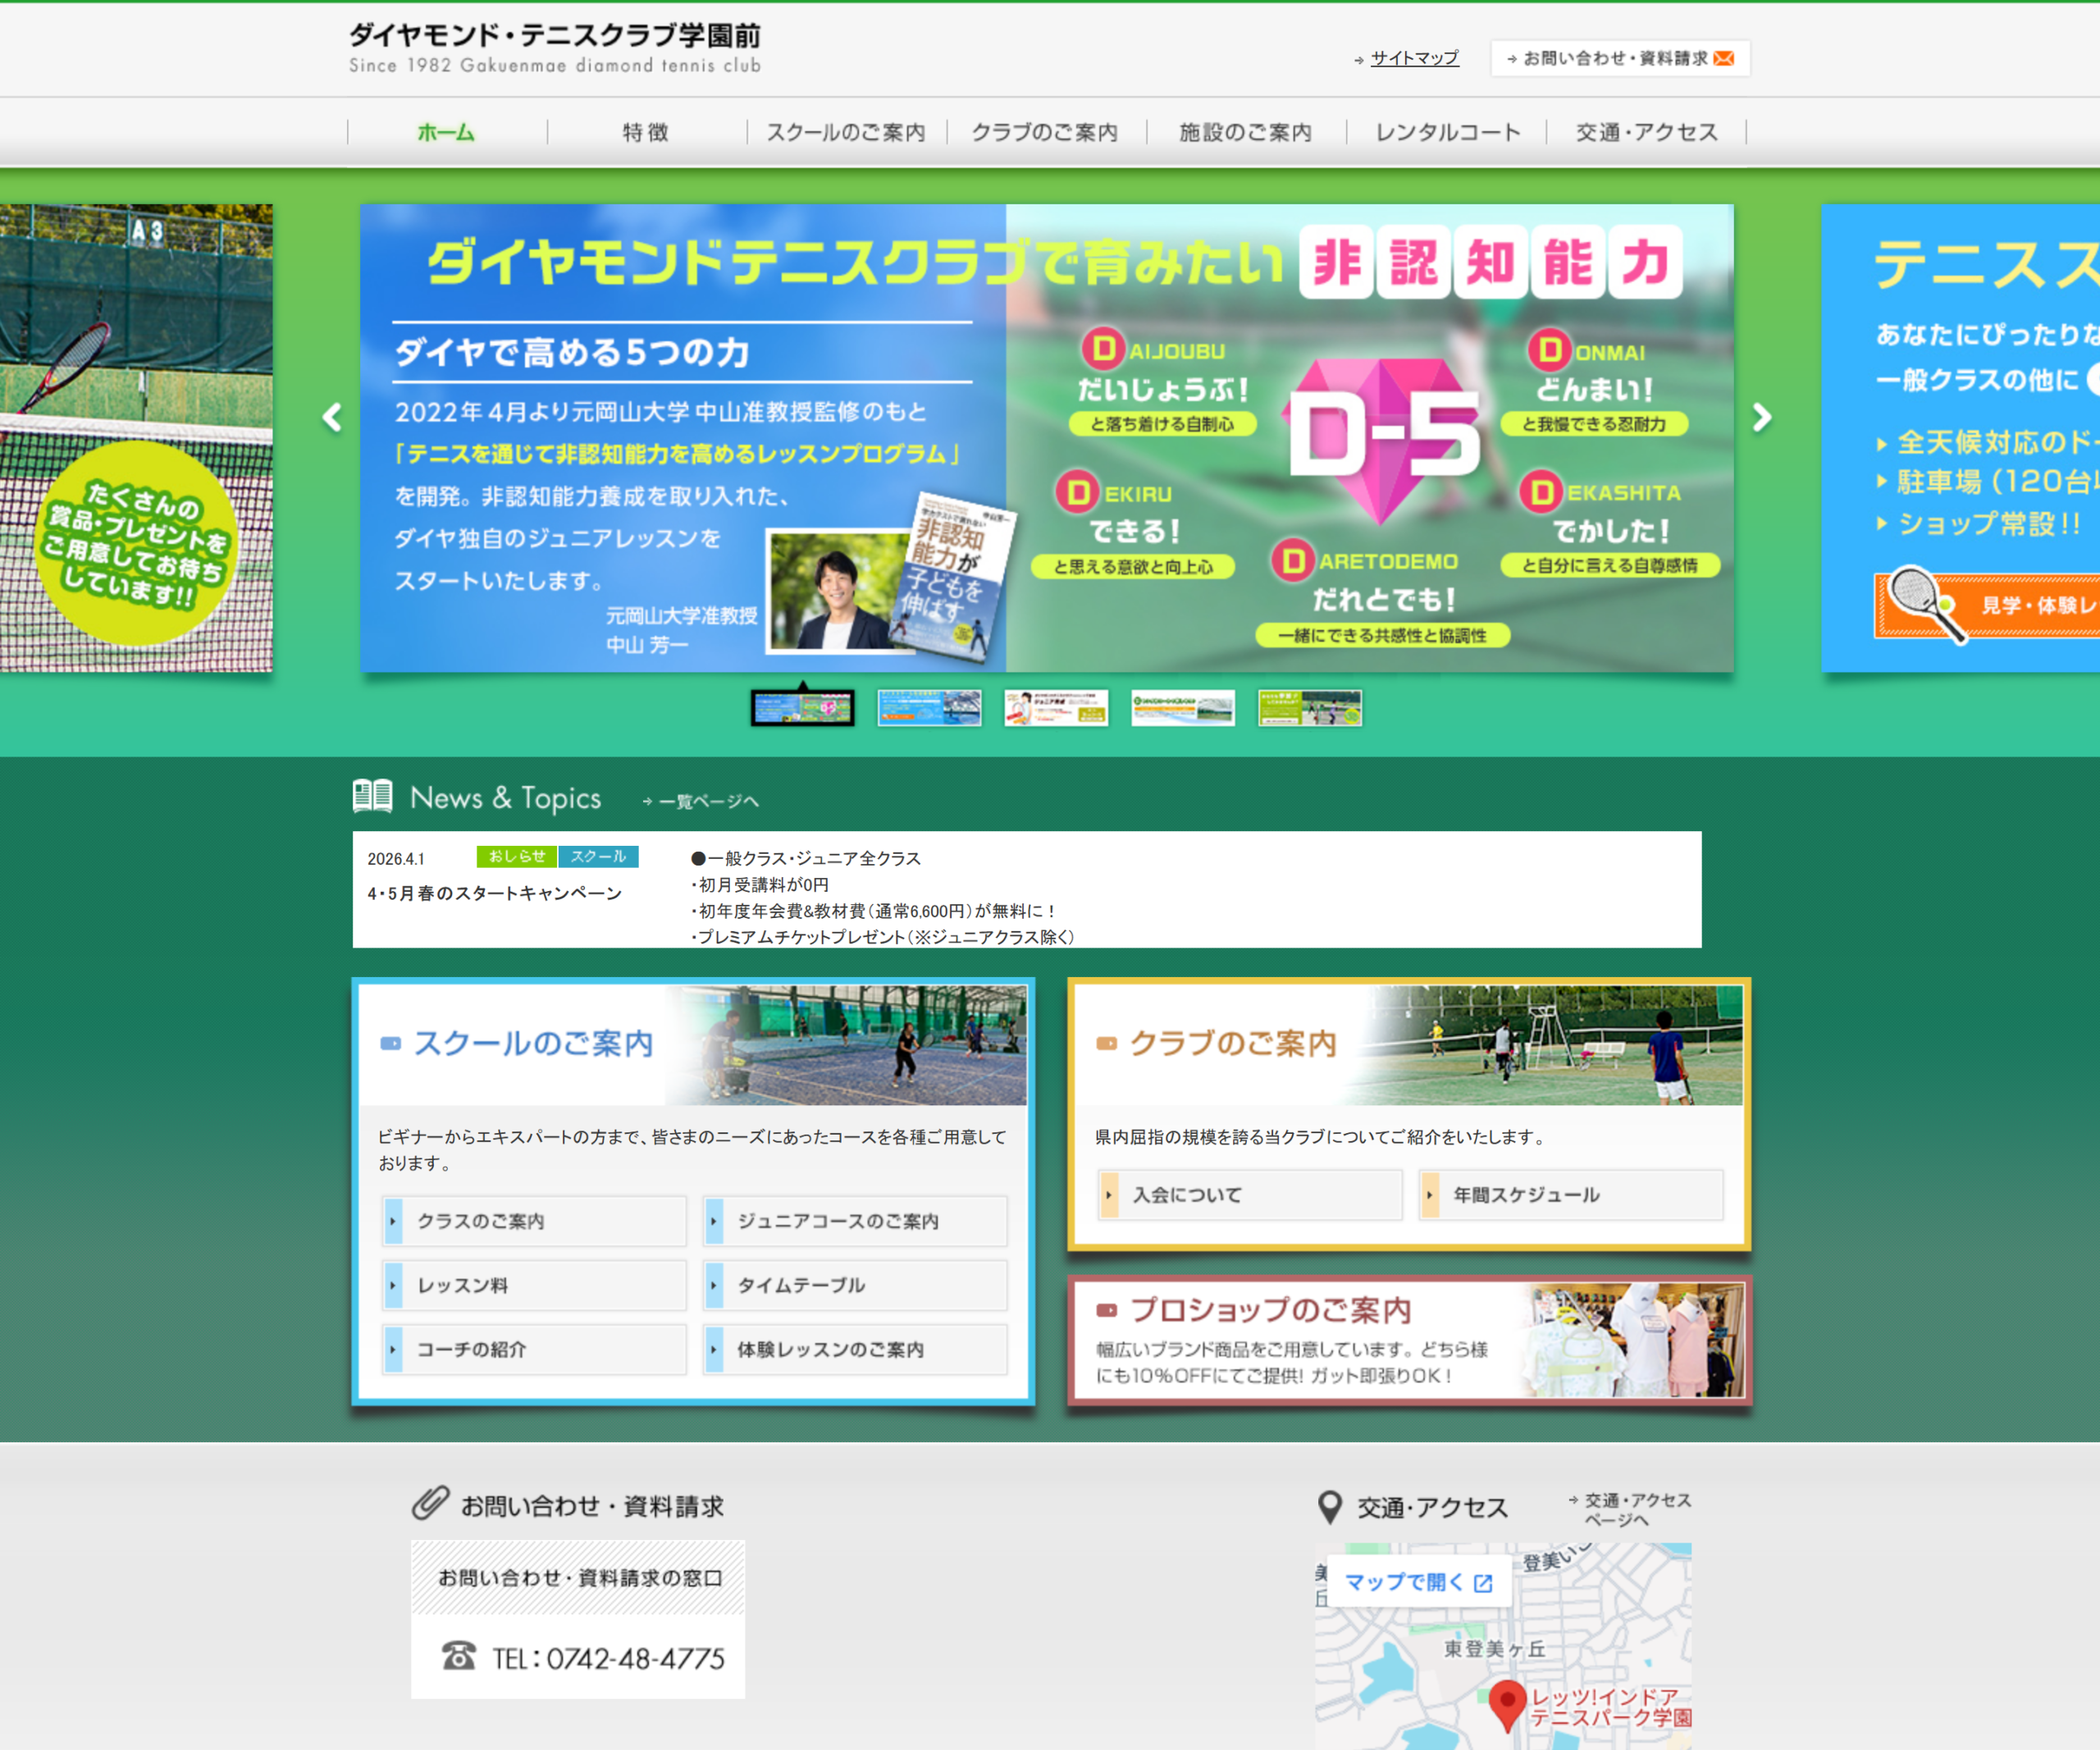Open the 交通・アクセス menu item
2100x1750 pixels.
click(1646, 132)
